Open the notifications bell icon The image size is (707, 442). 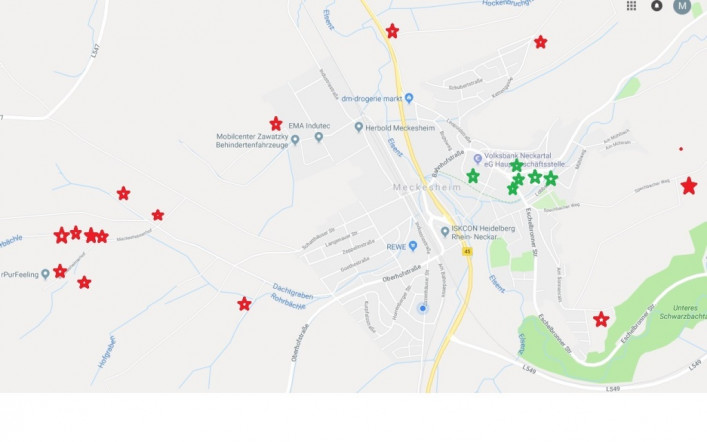pos(656,5)
